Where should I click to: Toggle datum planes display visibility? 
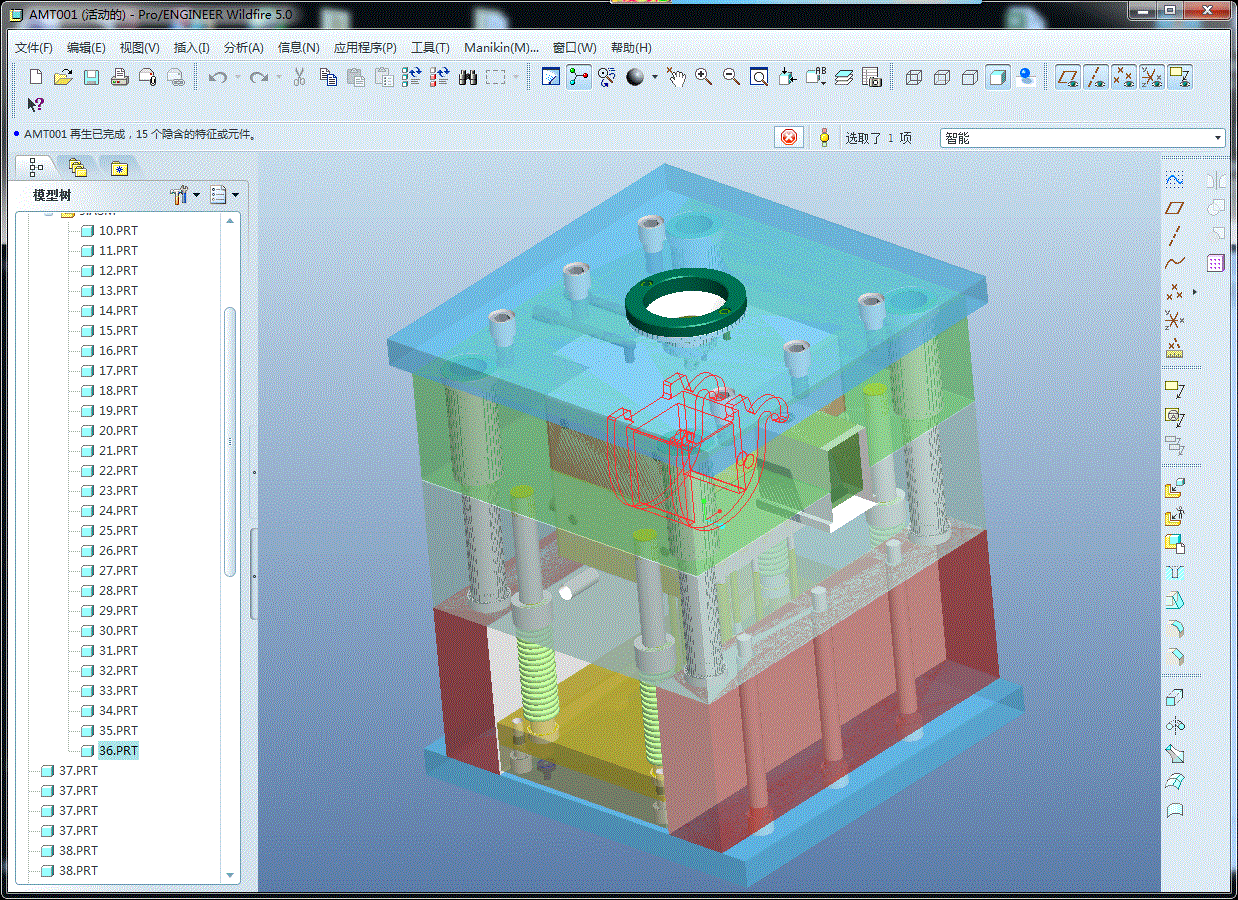click(1069, 77)
